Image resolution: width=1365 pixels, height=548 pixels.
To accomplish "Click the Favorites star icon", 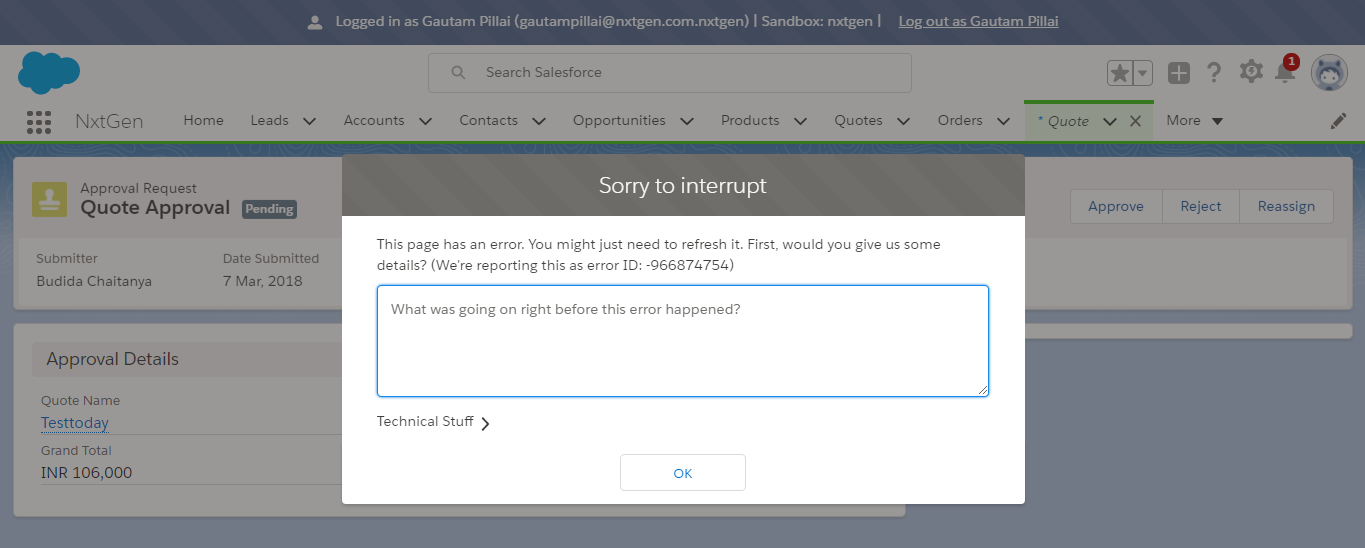I will [1120, 73].
